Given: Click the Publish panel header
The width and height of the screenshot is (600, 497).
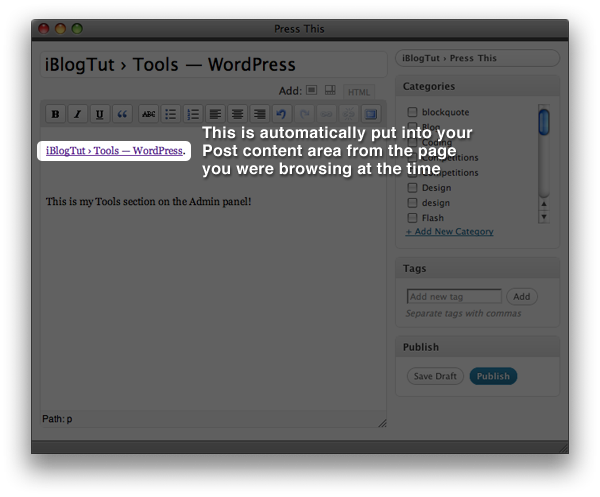Looking at the screenshot, I should click(x=478, y=347).
